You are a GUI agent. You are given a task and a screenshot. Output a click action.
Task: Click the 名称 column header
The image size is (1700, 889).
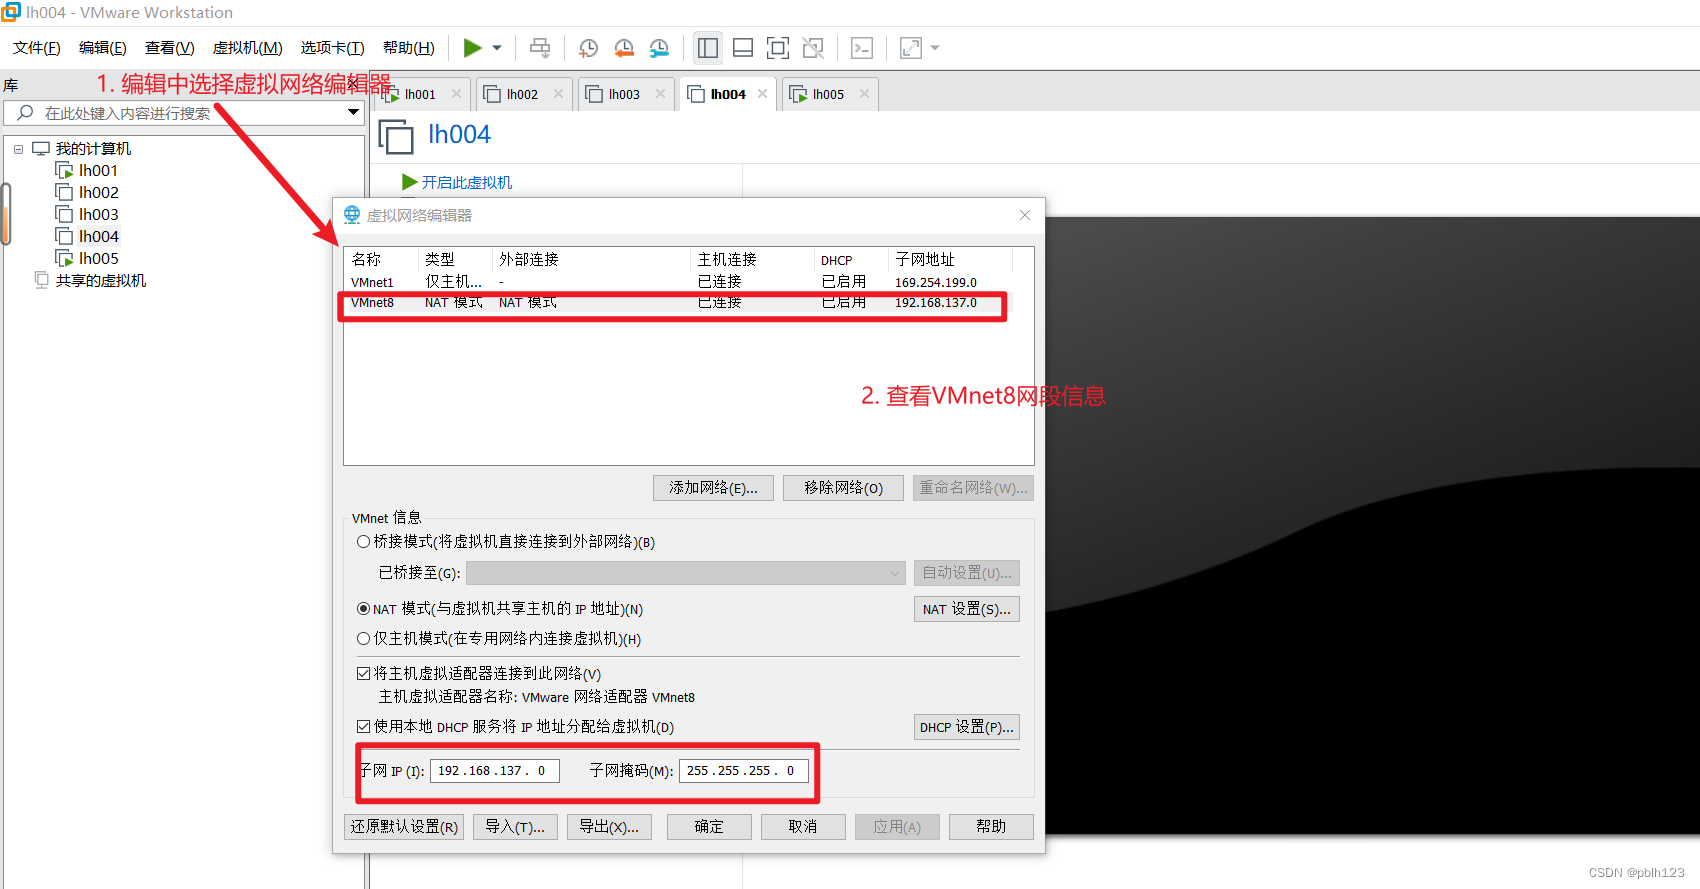click(381, 260)
